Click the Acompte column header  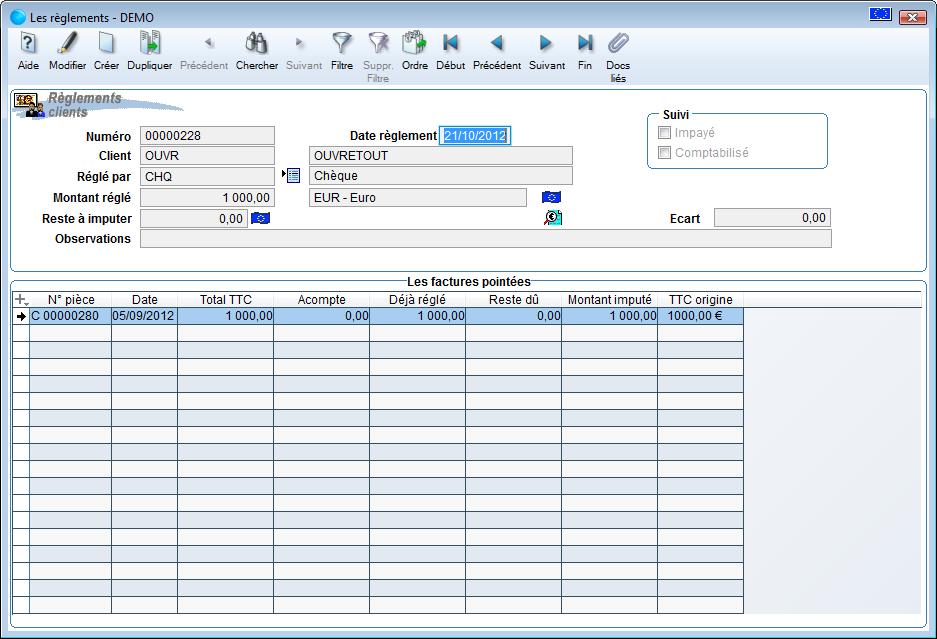(321, 299)
